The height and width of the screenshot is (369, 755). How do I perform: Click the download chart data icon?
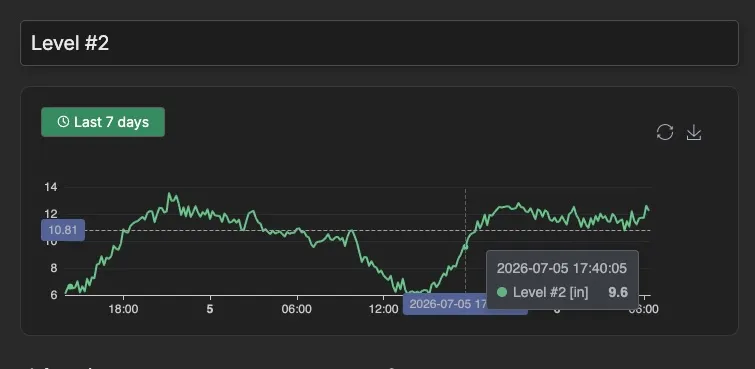click(x=693, y=132)
